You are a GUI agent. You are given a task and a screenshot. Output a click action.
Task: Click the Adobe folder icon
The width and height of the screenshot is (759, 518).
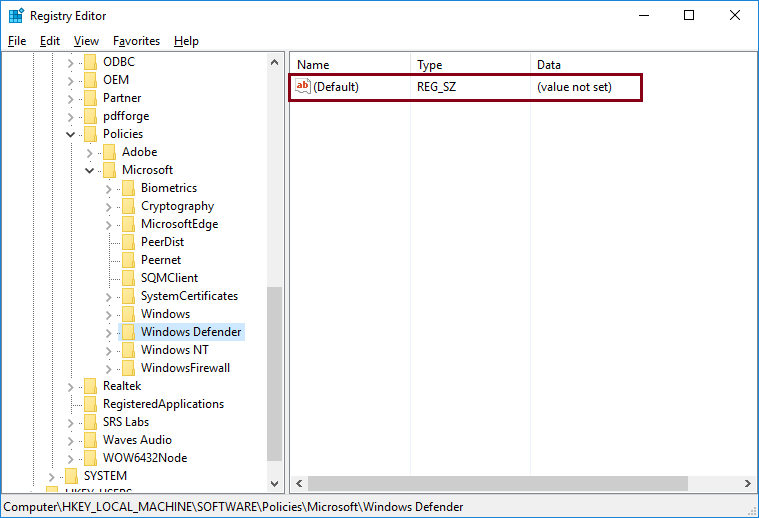109,152
